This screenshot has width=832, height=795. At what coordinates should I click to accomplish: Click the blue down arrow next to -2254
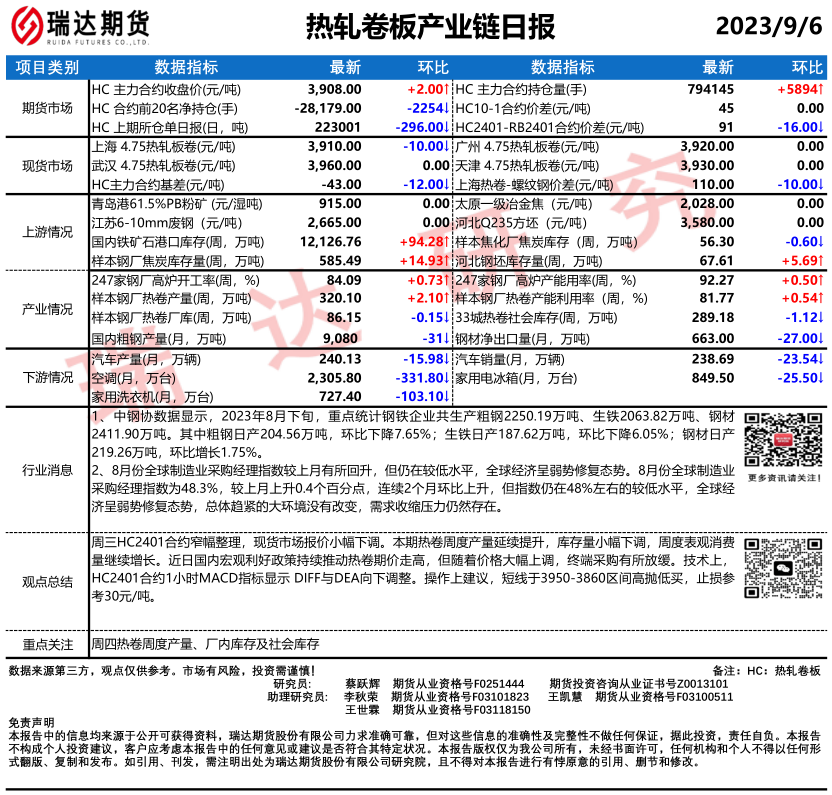pyautogui.click(x=445, y=107)
